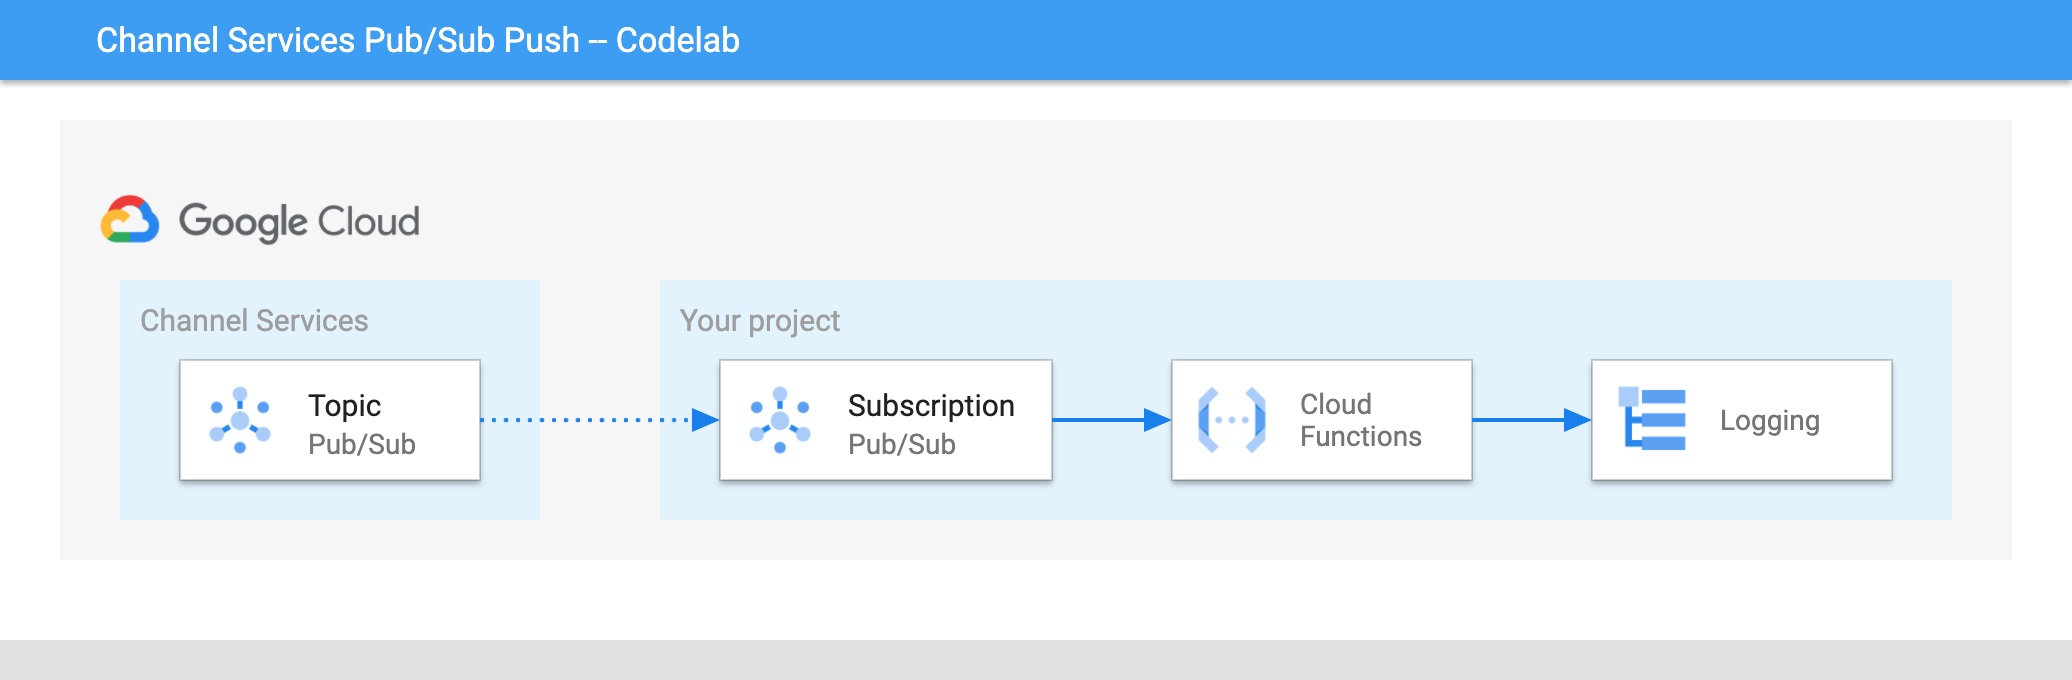Click "Pub/Sub" text below Topic

tap(361, 444)
